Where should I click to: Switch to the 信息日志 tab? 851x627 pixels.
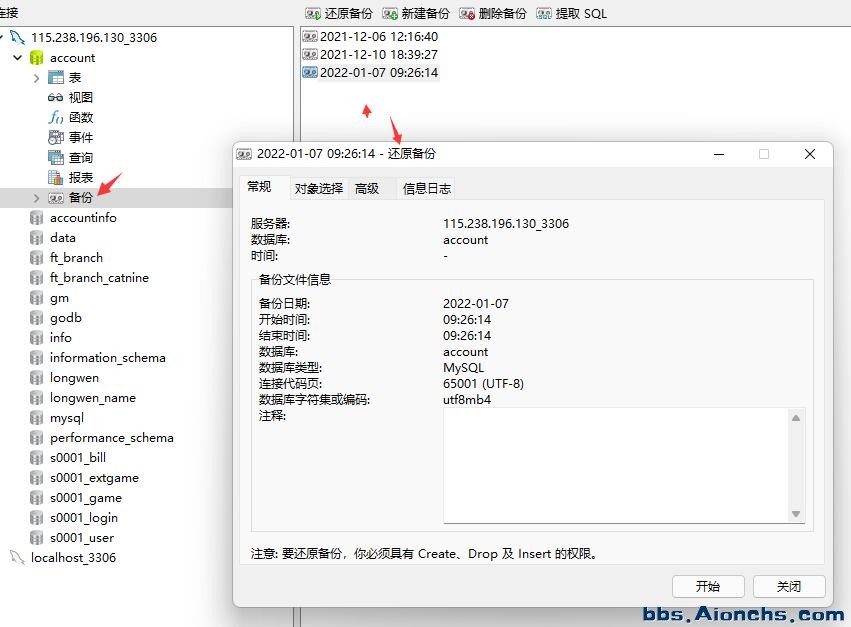[x=426, y=188]
